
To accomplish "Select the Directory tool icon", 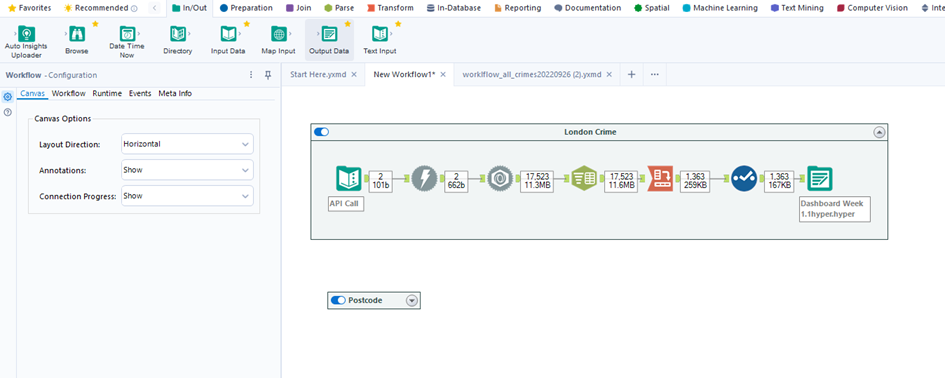I will [x=178, y=34].
